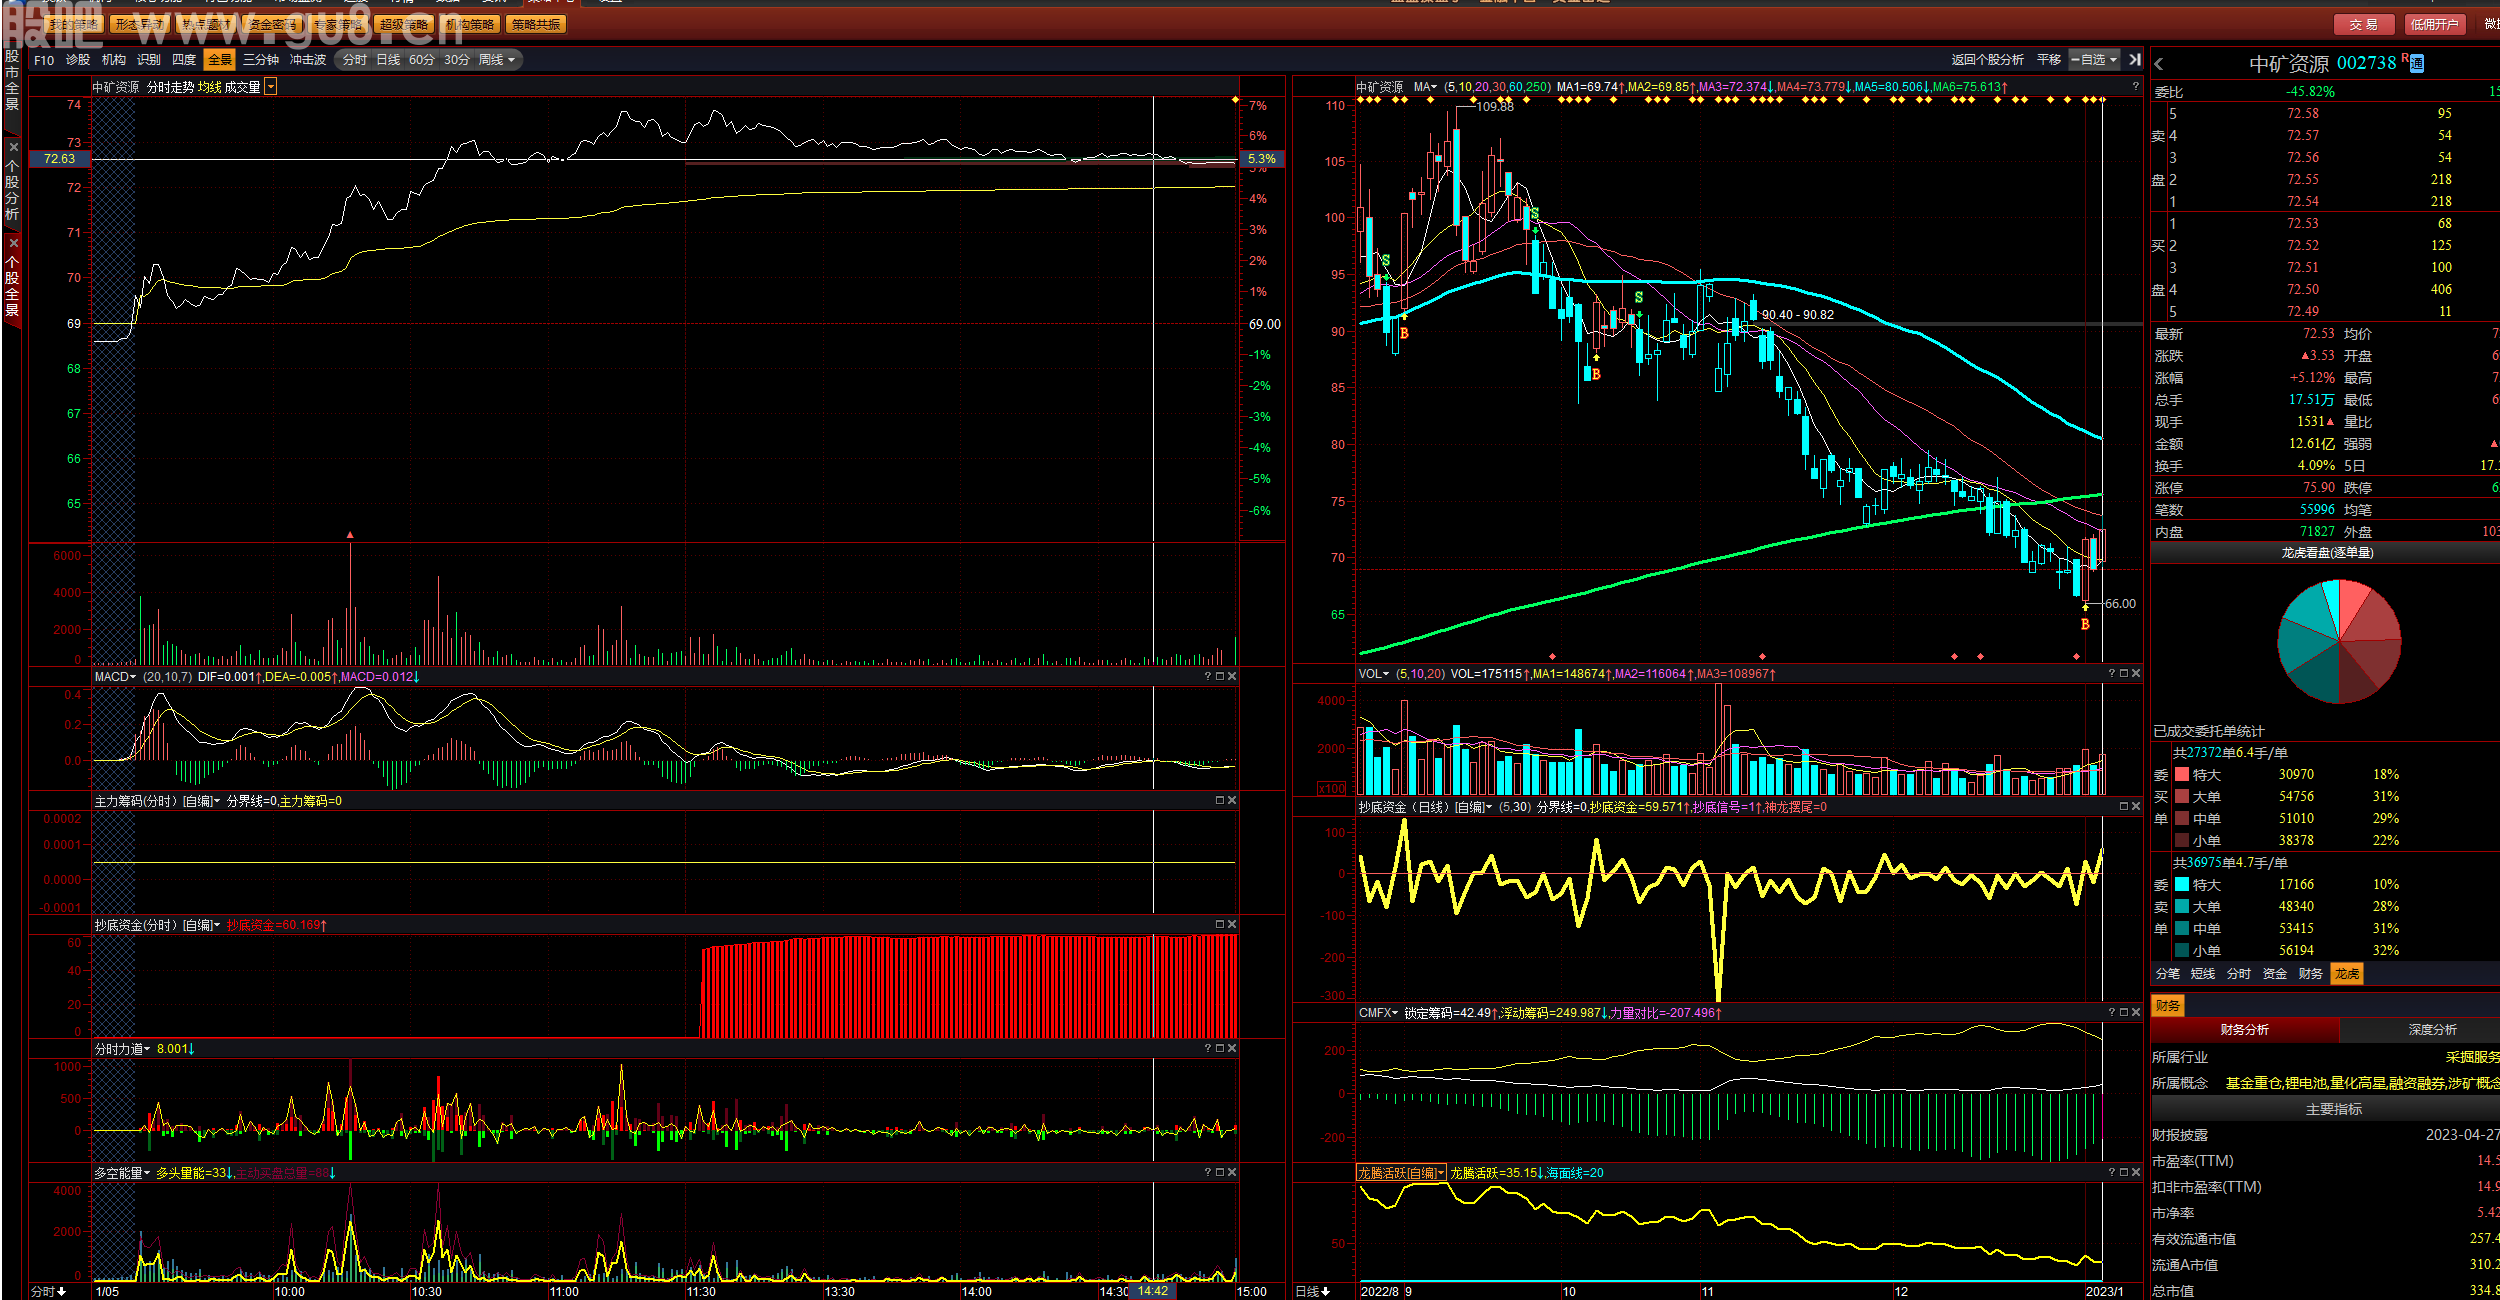Close the 个股全景 sidebar tab with its X
The height and width of the screenshot is (1300, 2500).
click(13, 242)
